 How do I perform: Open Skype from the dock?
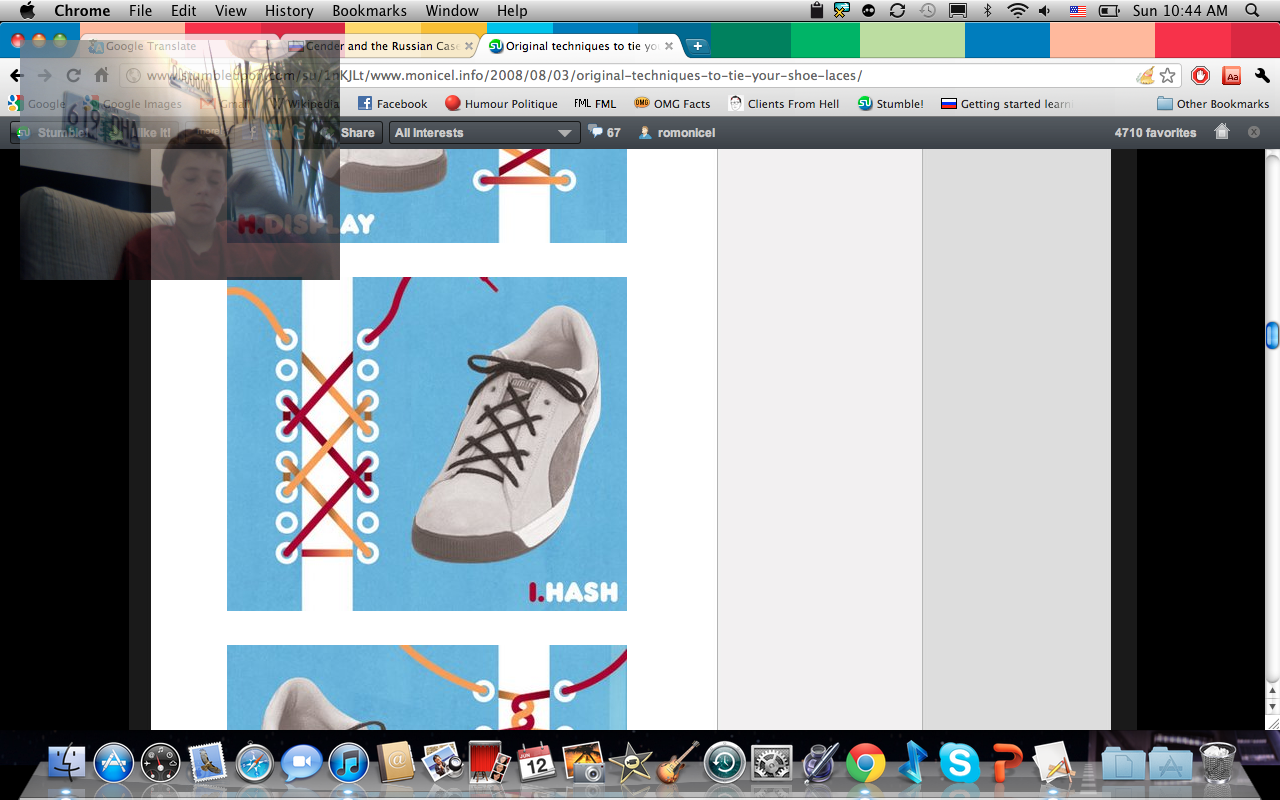coord(959,764)
